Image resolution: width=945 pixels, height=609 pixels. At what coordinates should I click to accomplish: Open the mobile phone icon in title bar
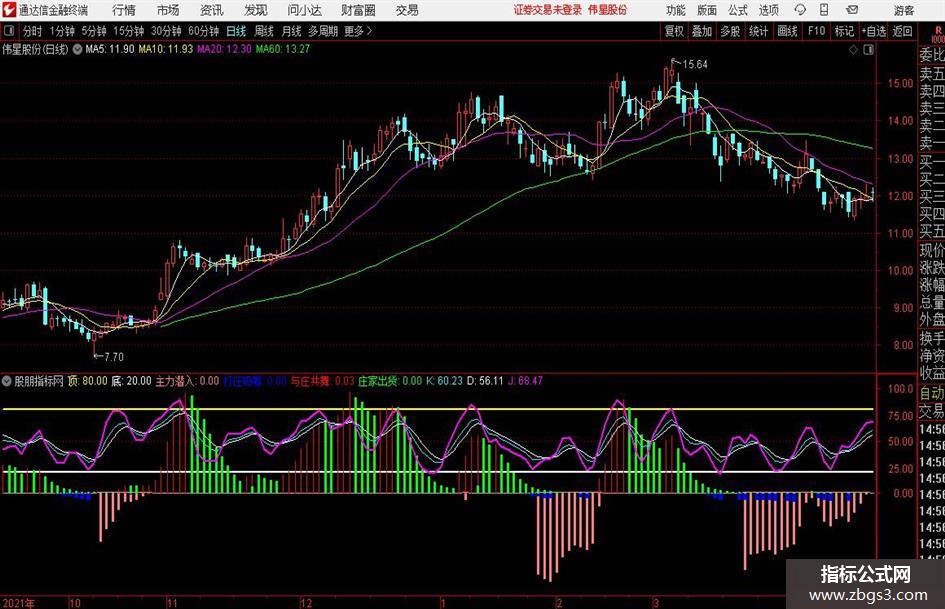[x=824, y=10]
